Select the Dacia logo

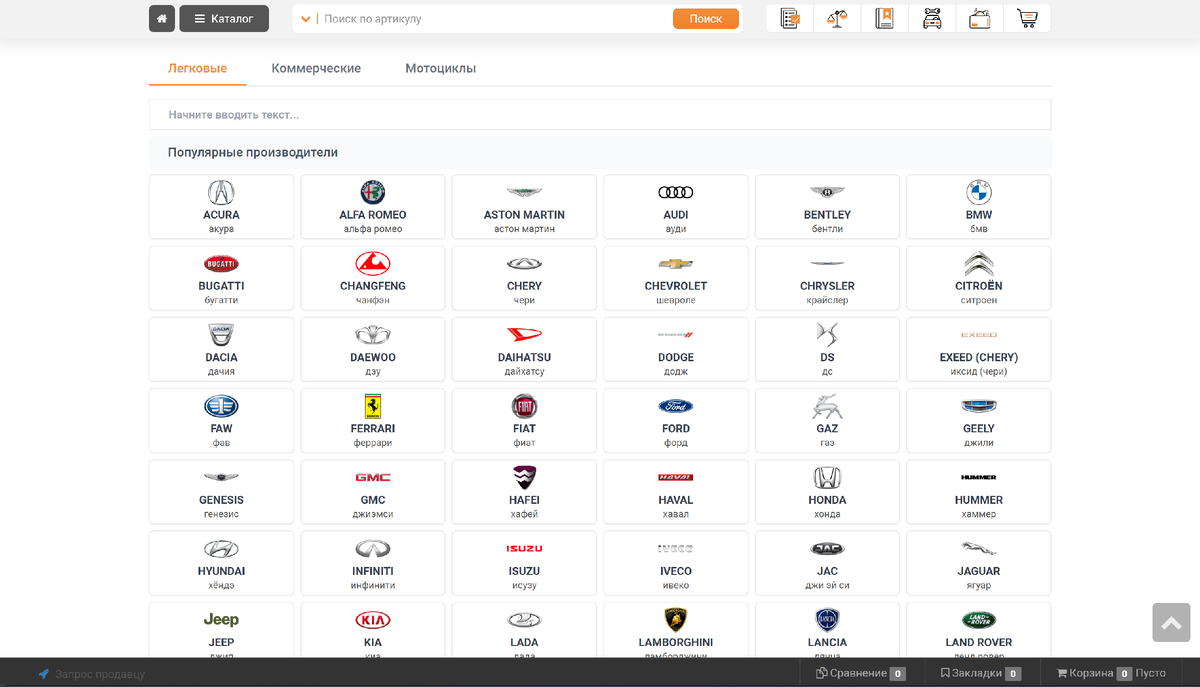point(221,335)
